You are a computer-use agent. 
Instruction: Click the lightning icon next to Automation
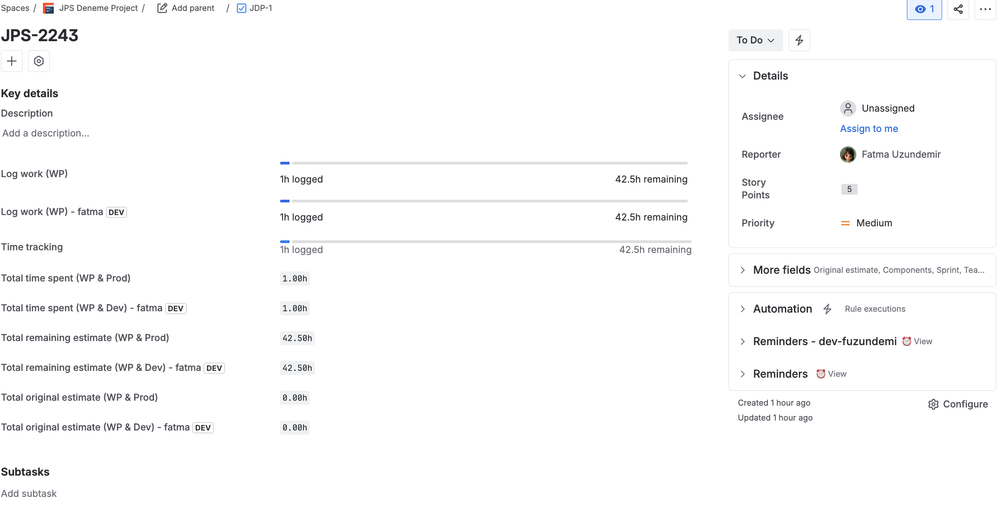tap(827, 309)
